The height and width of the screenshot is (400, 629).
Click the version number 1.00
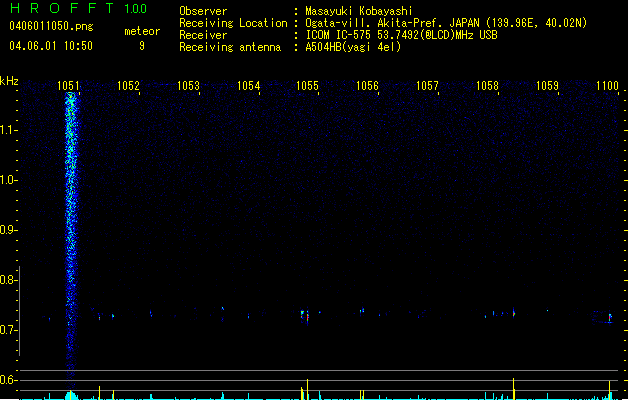coord(135,9)
